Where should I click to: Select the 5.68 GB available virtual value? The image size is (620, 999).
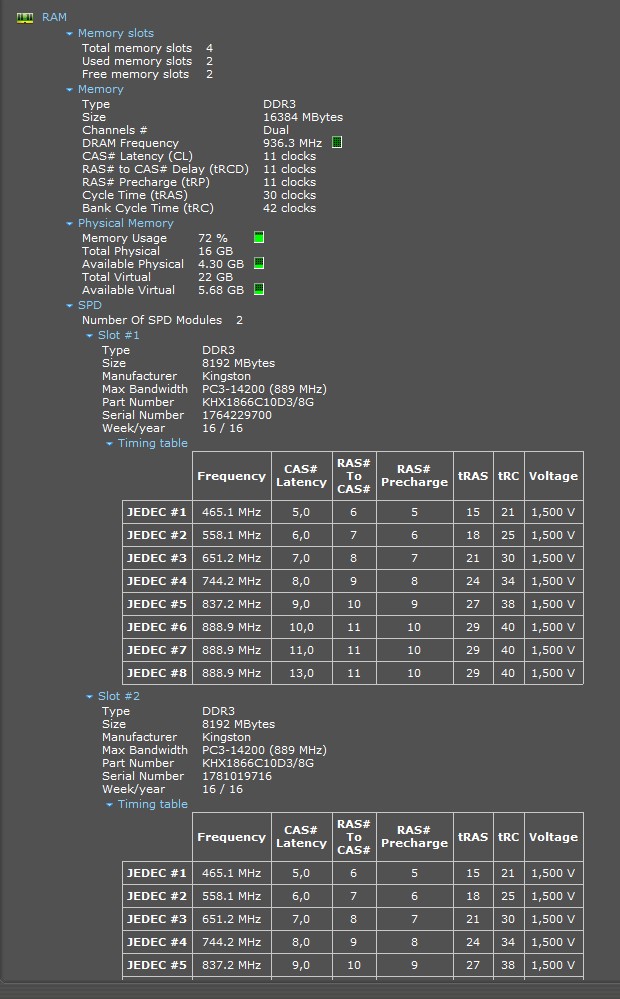221,290
